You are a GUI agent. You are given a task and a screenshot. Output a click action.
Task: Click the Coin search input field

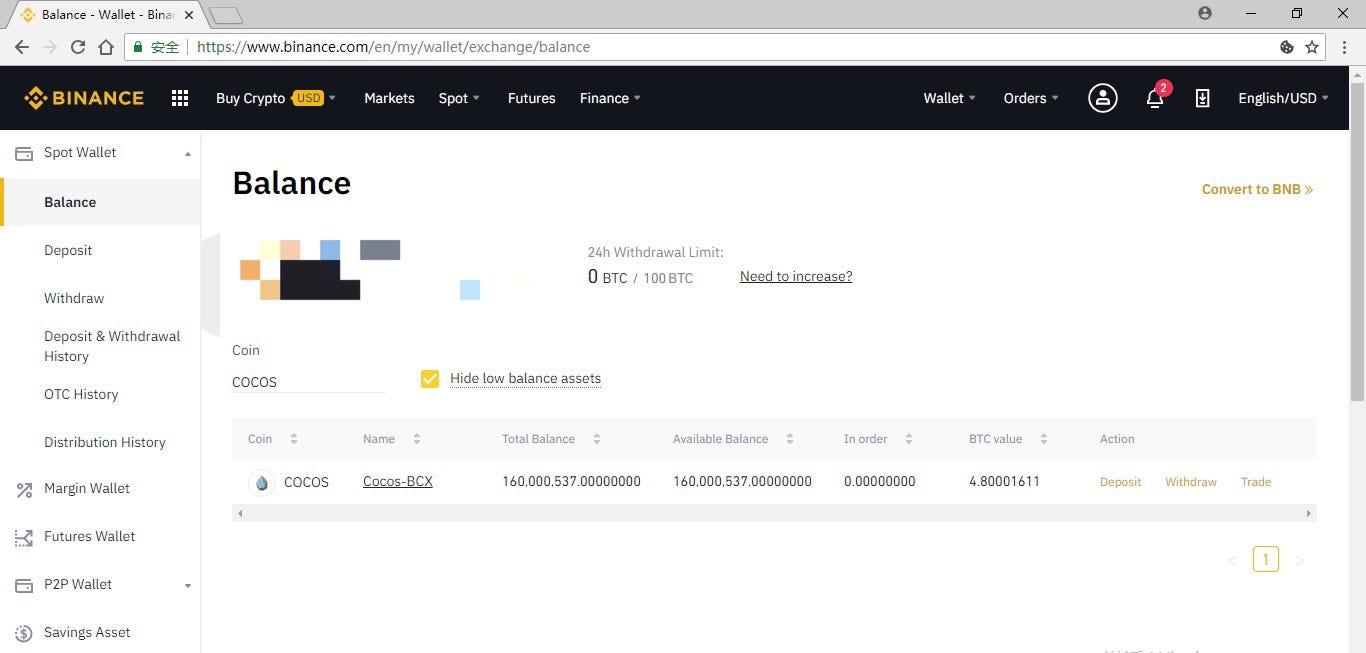click(x=309, y=382)
